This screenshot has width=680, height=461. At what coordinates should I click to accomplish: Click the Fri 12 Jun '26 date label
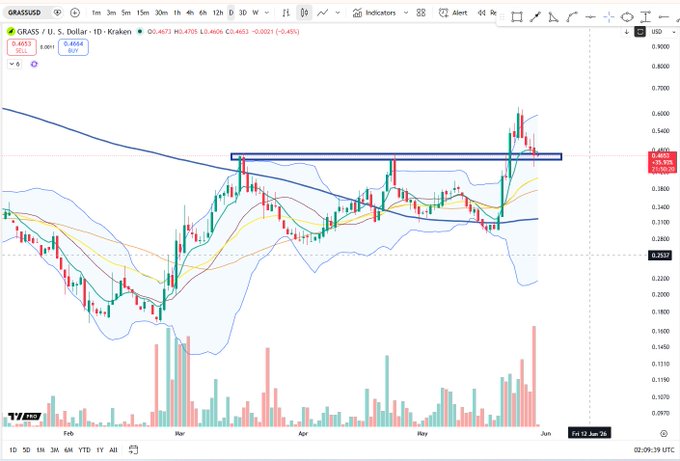tap(589, 433)
